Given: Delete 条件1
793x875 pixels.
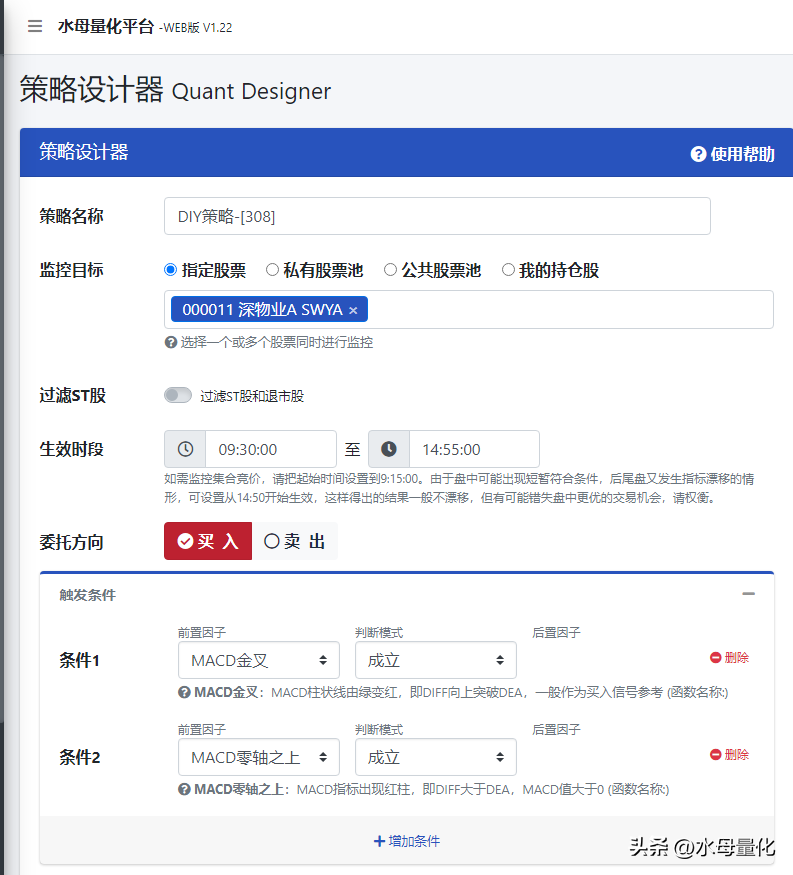Looking at the screenshot, I should (x=729, y=658).
